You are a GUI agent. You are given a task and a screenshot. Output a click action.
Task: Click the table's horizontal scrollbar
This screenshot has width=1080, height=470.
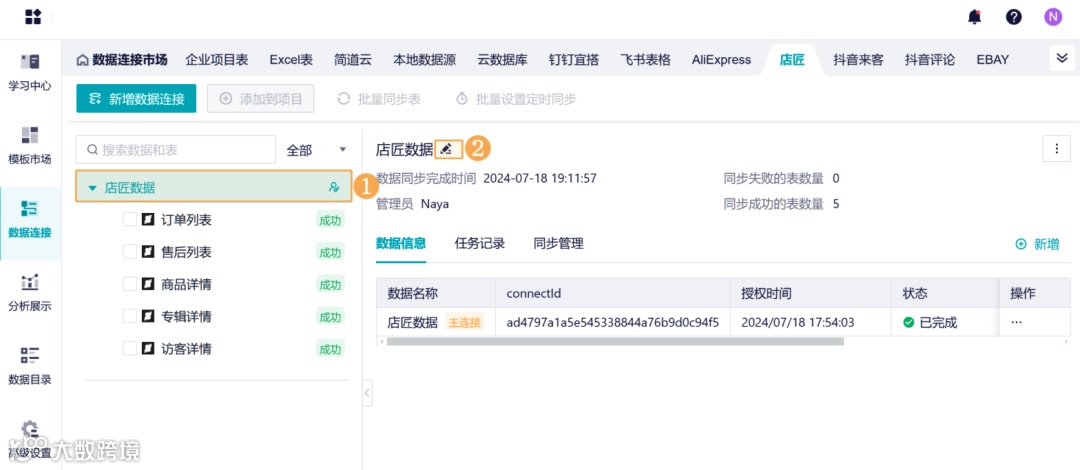pyautogui.click(x=615, y=341)
